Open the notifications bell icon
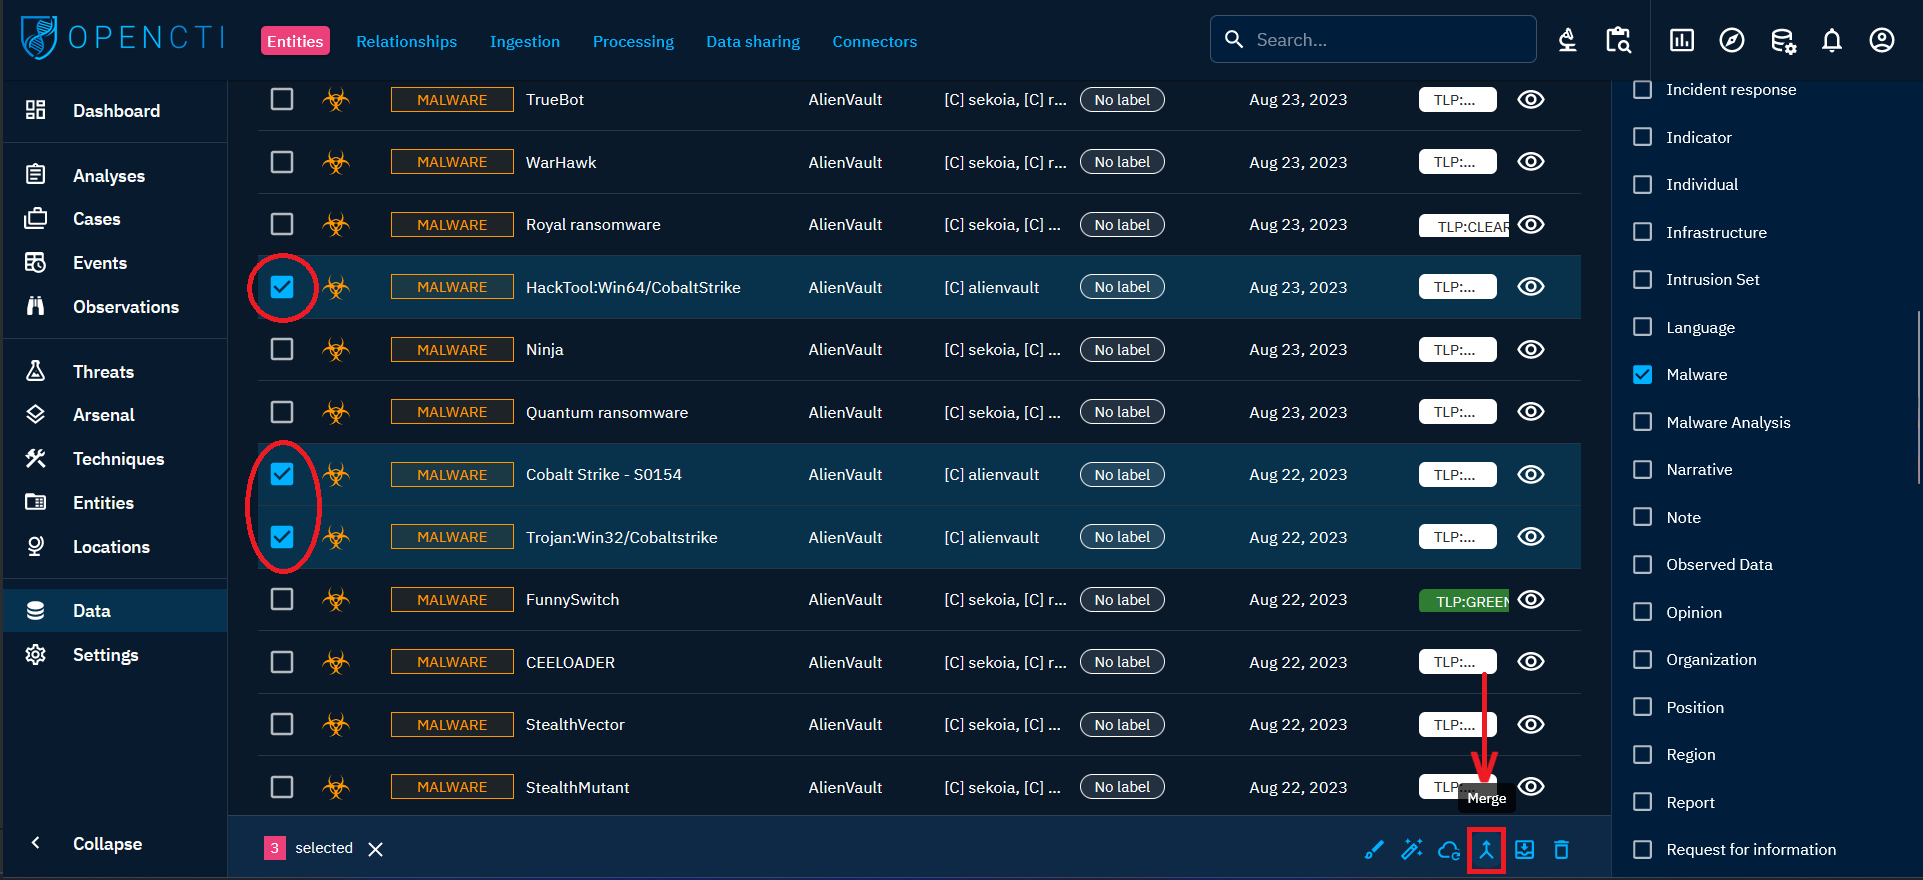Image resolution: width=1923 pixels, height=880 pixels. click(x=1831, y=40)
